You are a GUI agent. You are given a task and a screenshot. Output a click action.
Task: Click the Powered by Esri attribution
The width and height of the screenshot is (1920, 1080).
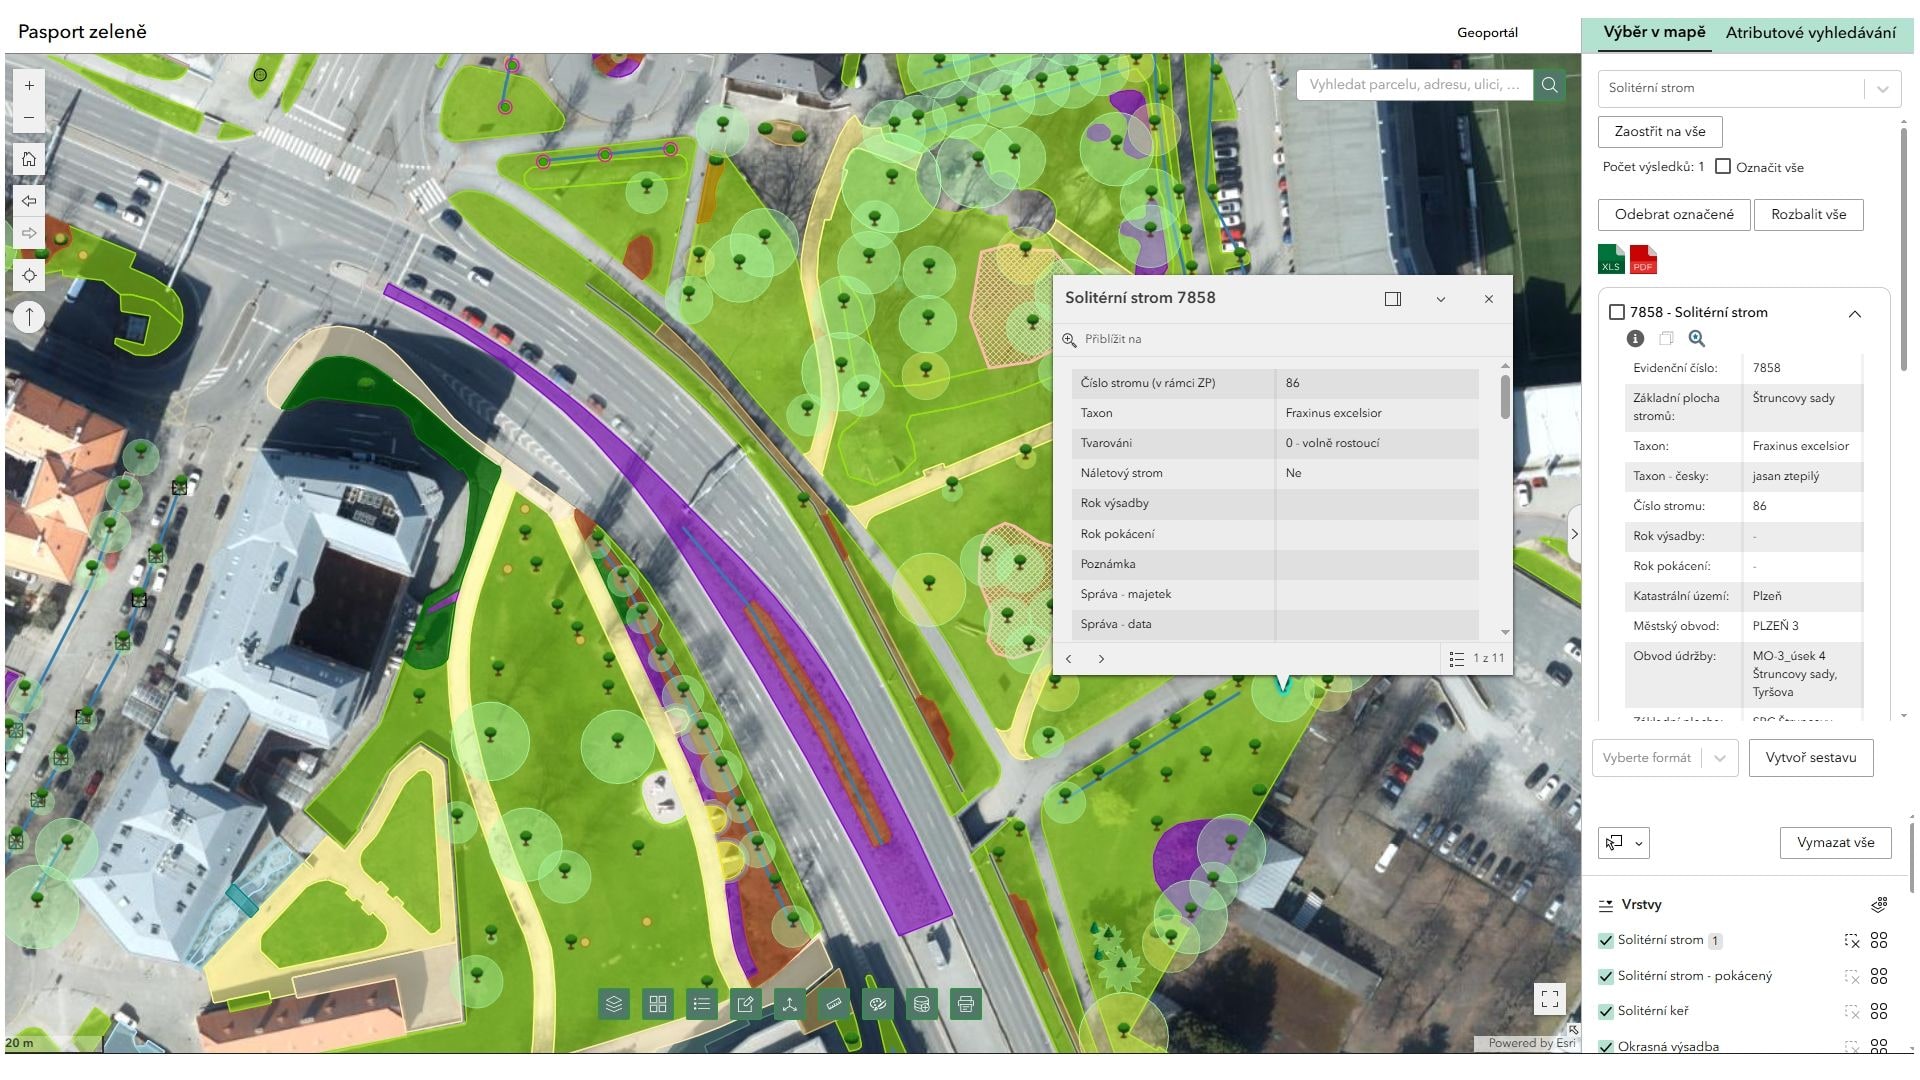click(x=1531, y=1043)
